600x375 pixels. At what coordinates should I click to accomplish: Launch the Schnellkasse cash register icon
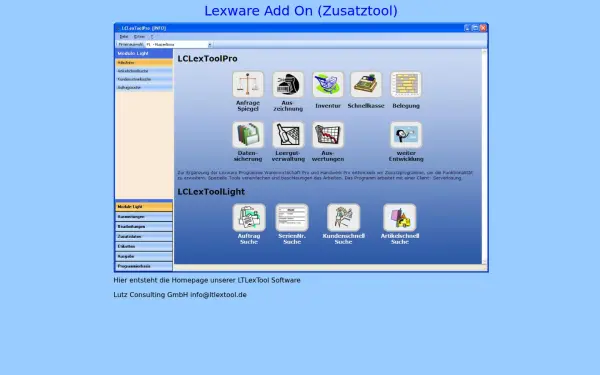pyautogui.click(x=366, y=84)
